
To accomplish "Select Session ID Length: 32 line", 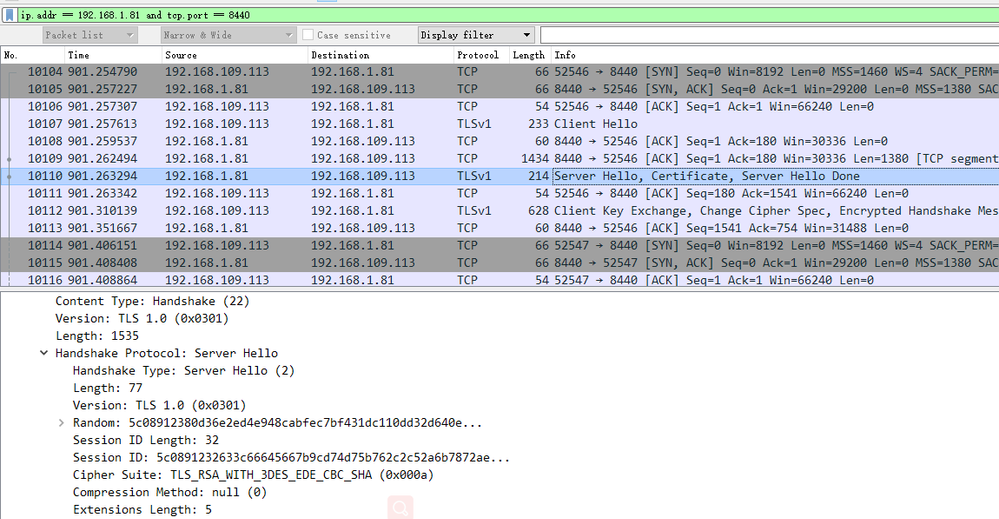I will (146, 440).
